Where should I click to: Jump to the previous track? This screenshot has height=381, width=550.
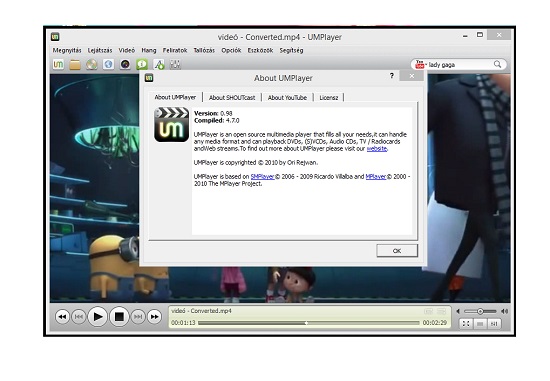coord(79,317)
